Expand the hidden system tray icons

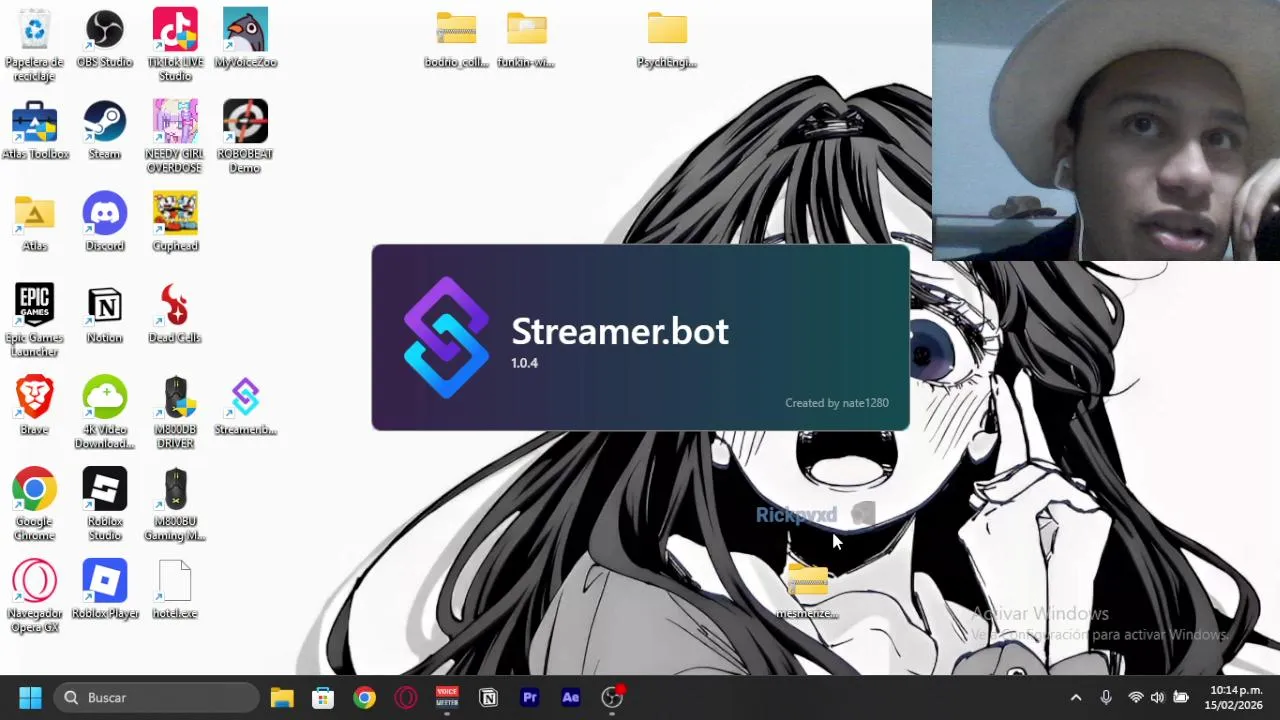[x=1076, y=697]
